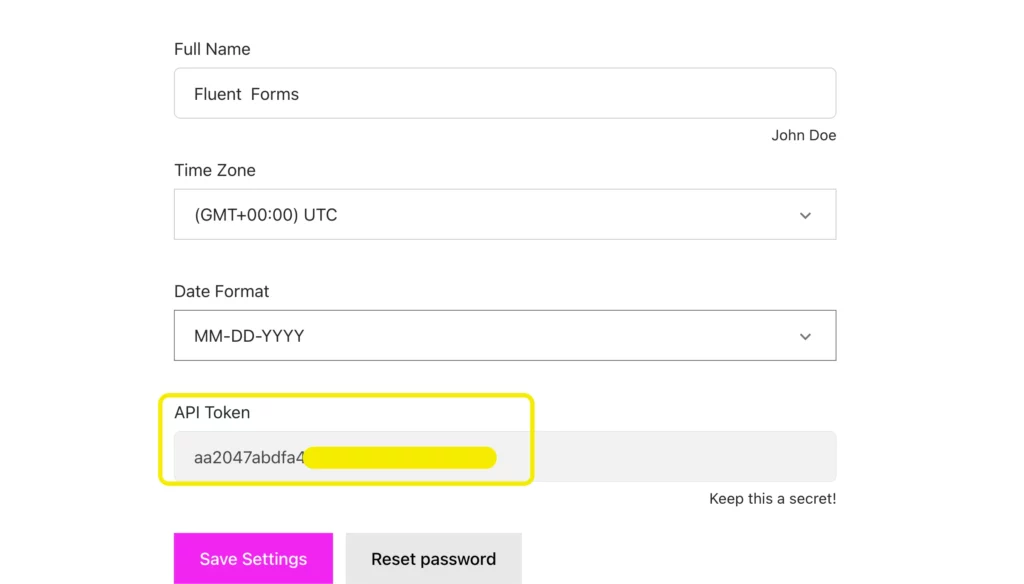
Task: Click the Time Zone label
Action: (214, 170)
